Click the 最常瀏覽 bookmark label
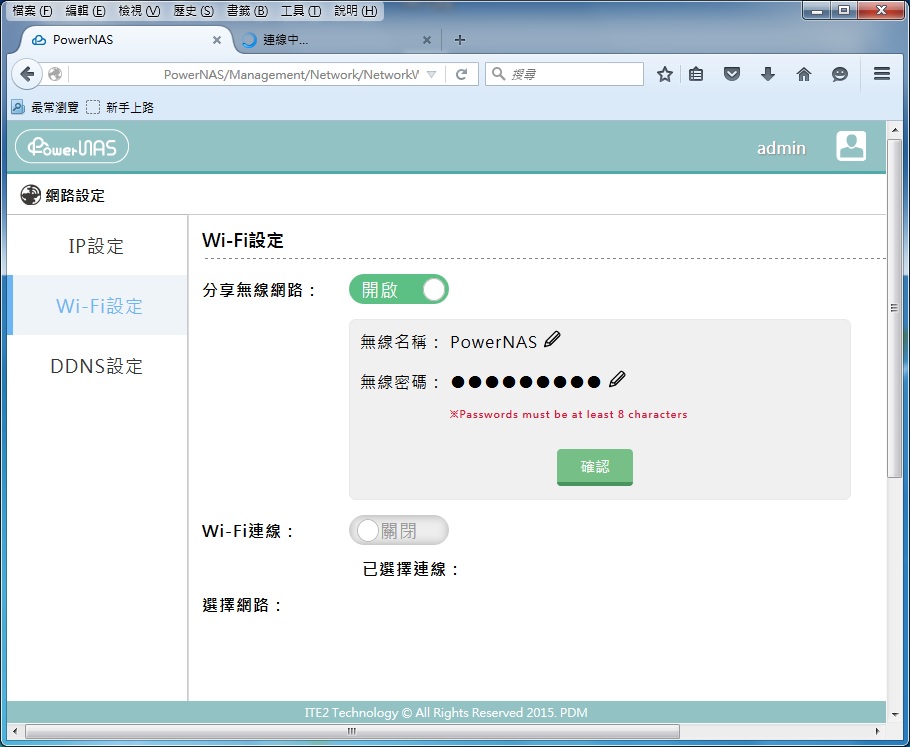The image size is (910, 747). (55, 107)
